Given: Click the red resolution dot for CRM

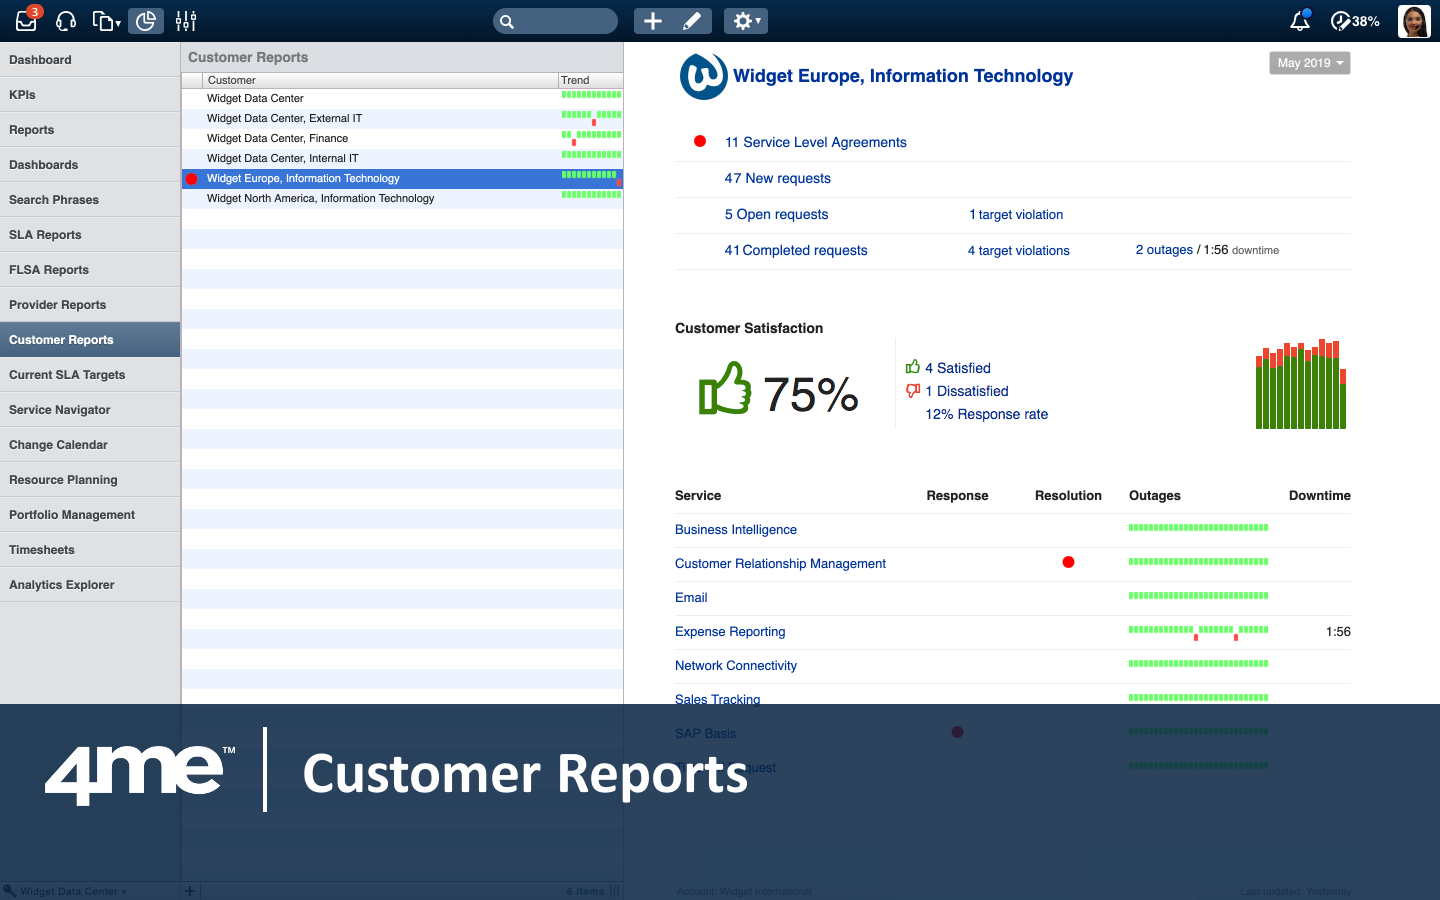Looking at the screenshot, I should click(x=1068, y=562).
